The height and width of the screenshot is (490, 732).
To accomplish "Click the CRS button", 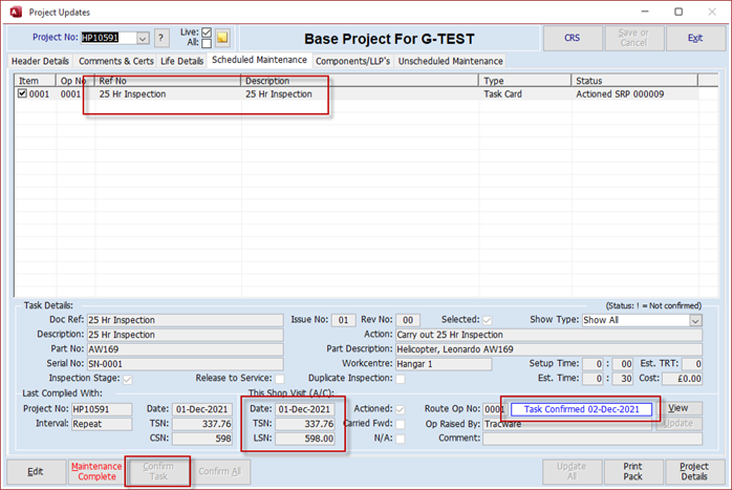I will point(571,38).
